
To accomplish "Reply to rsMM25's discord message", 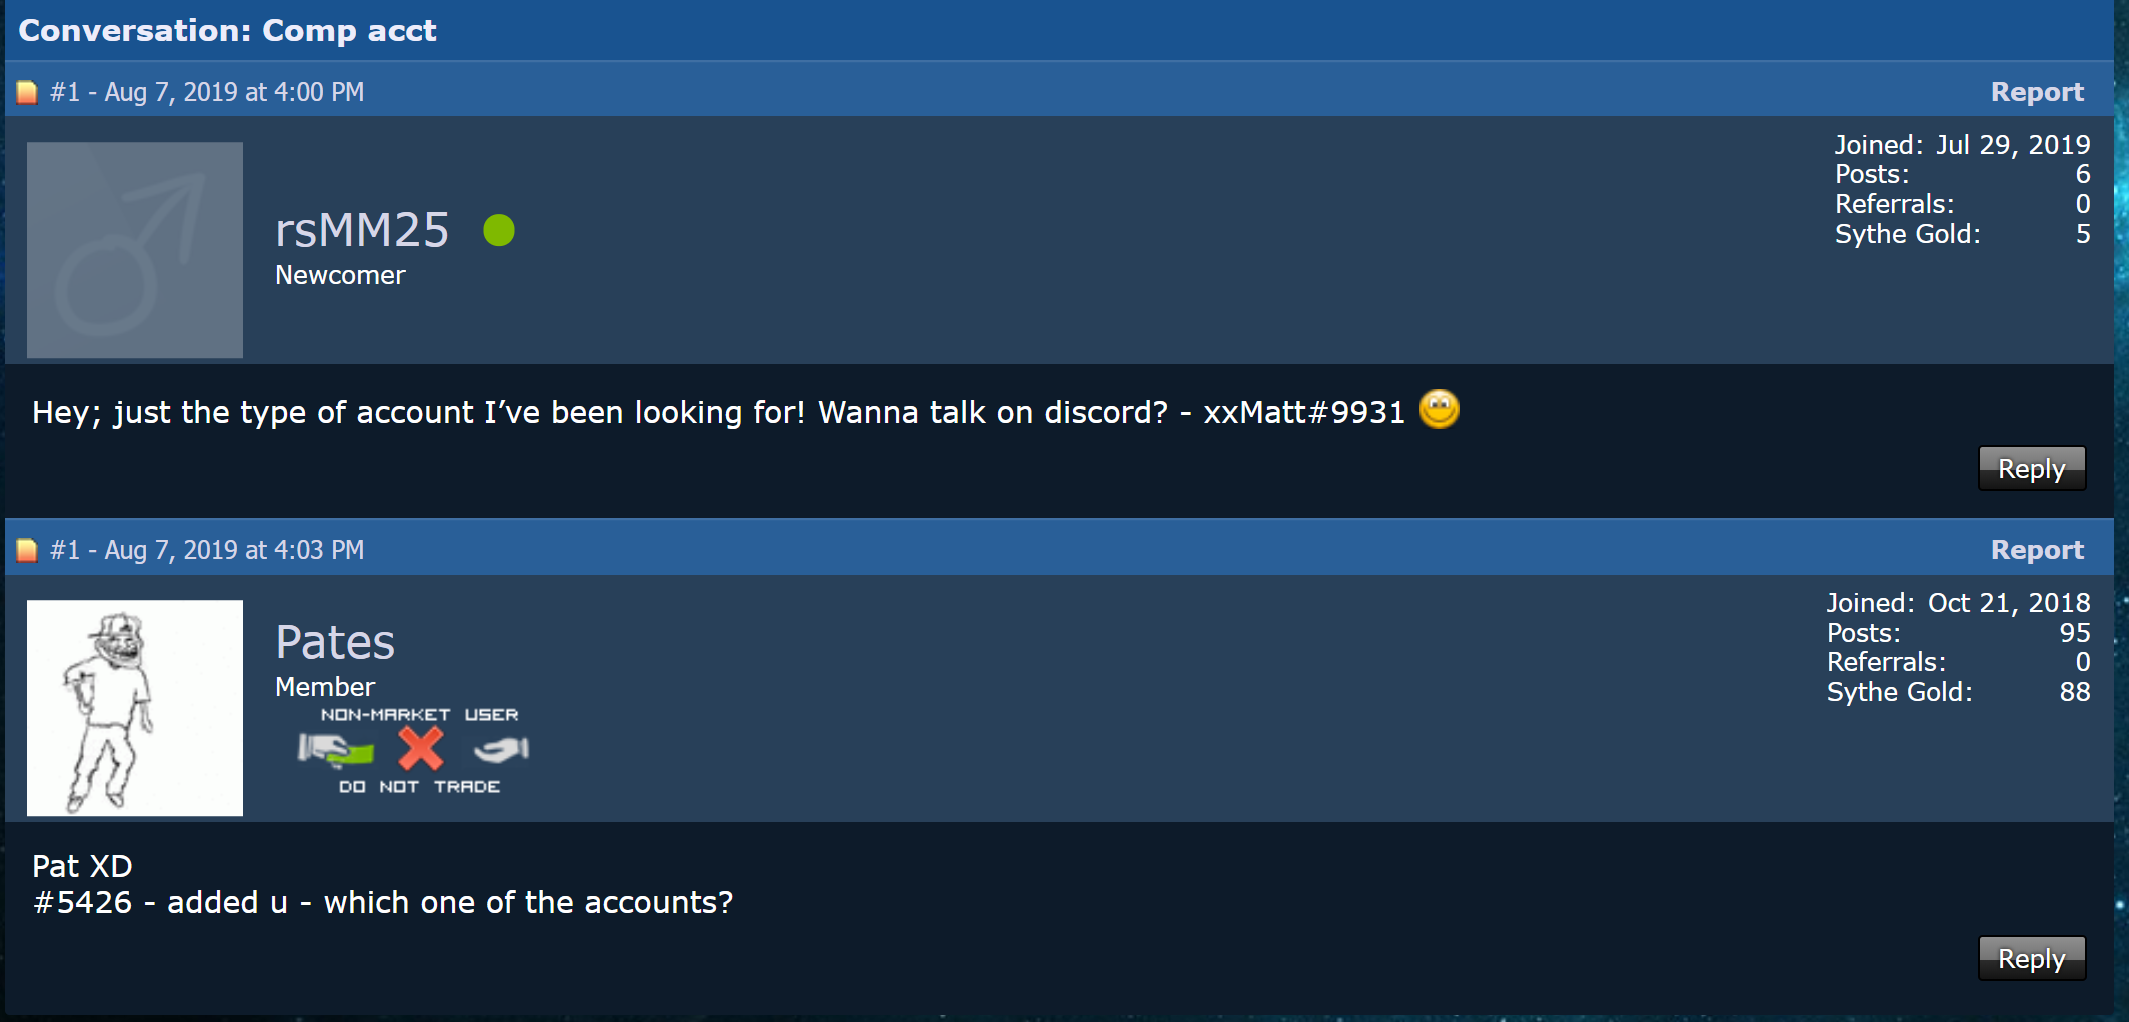I will 2032,468.
